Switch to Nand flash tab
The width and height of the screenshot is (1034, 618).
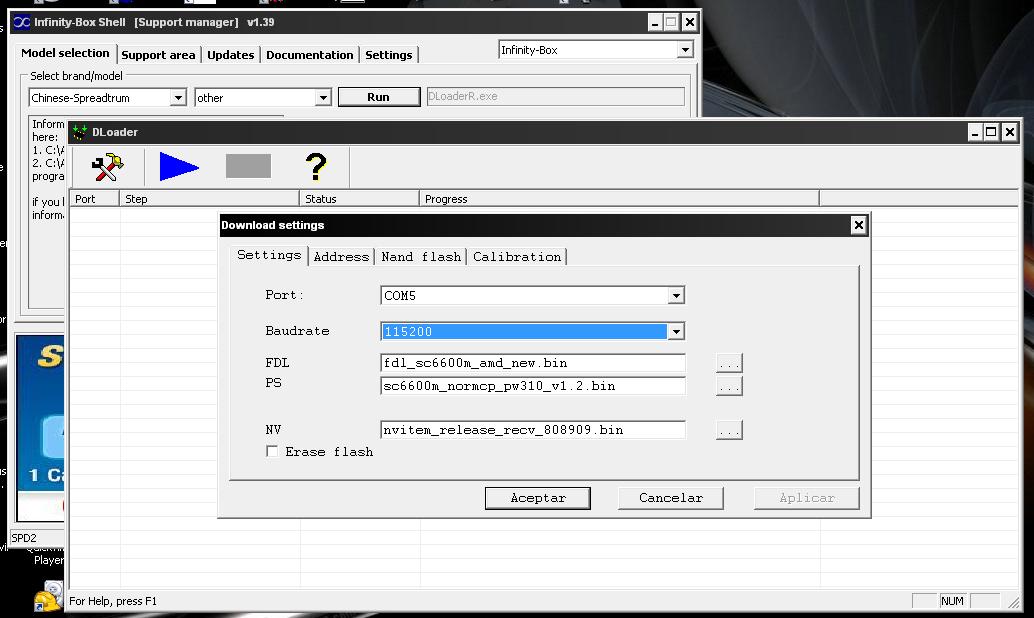pos(421,257)
